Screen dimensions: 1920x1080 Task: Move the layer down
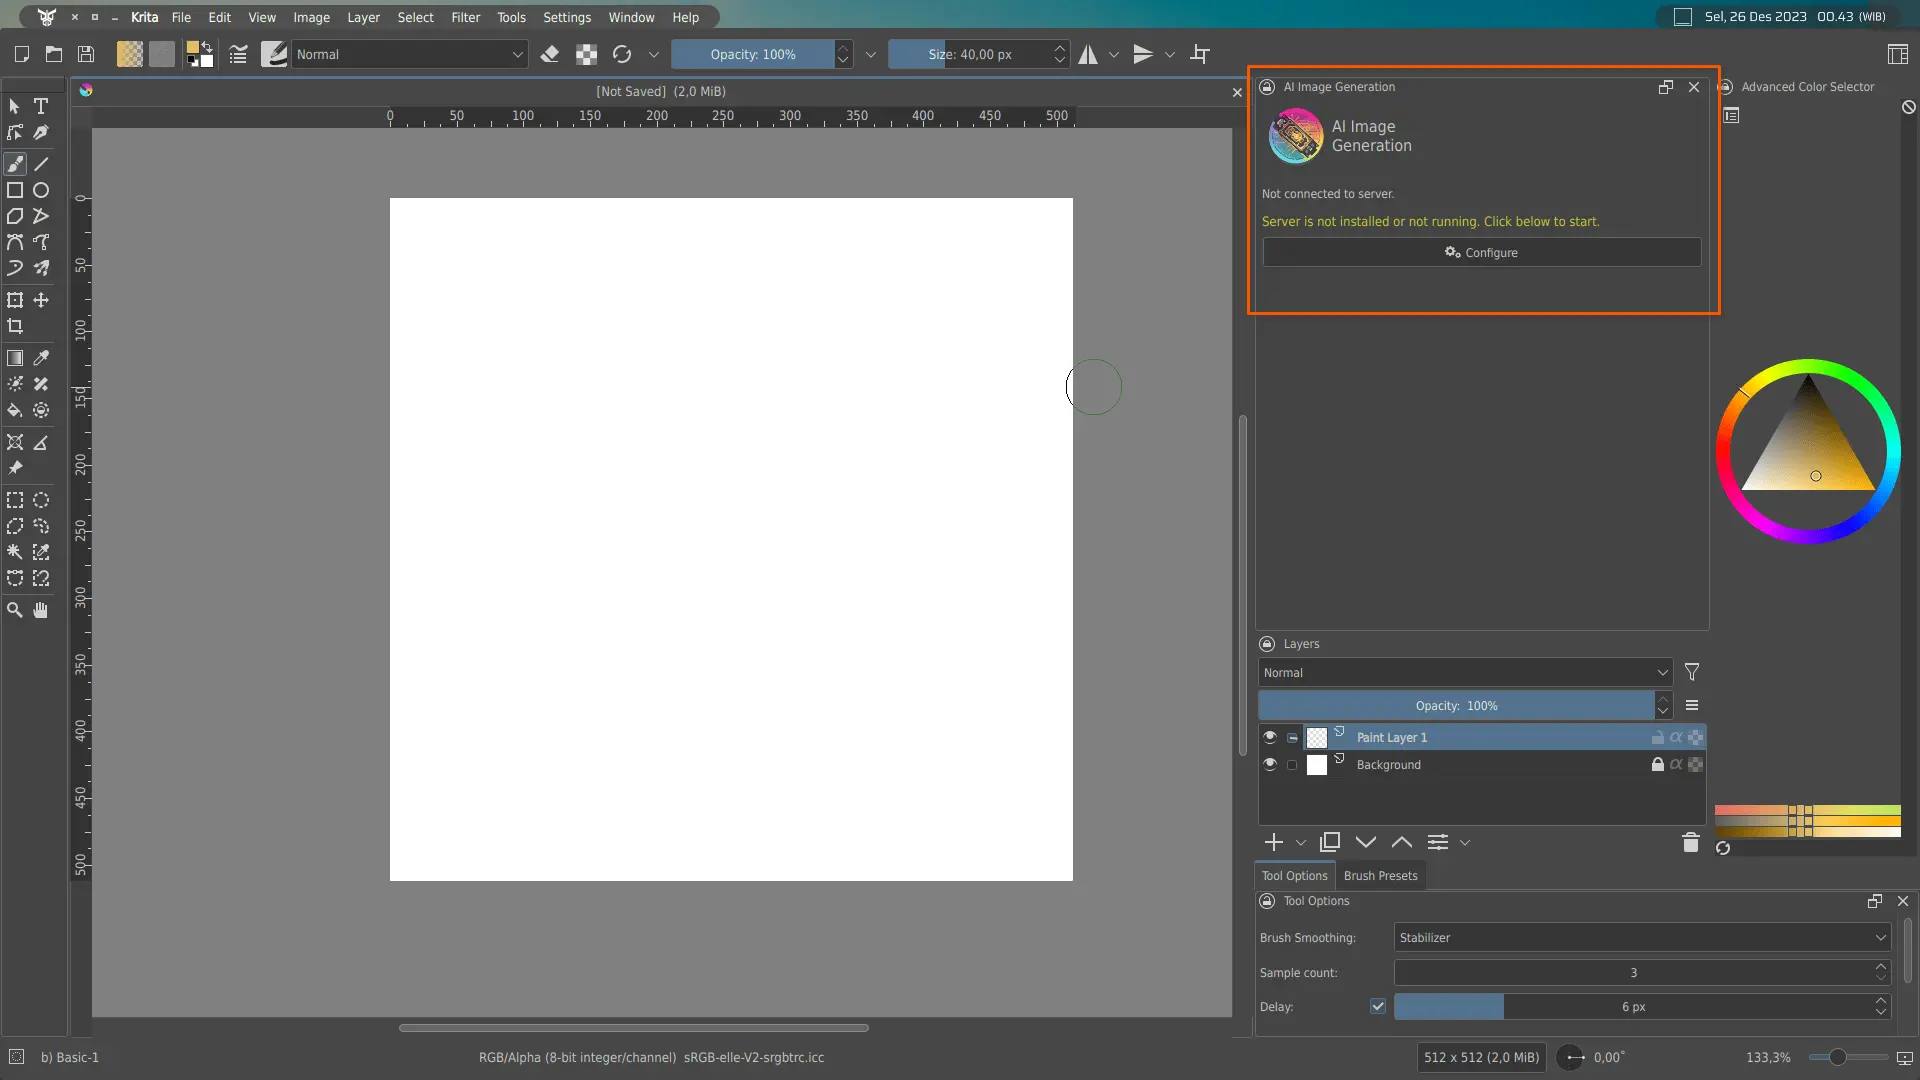tap(1366, 842)
